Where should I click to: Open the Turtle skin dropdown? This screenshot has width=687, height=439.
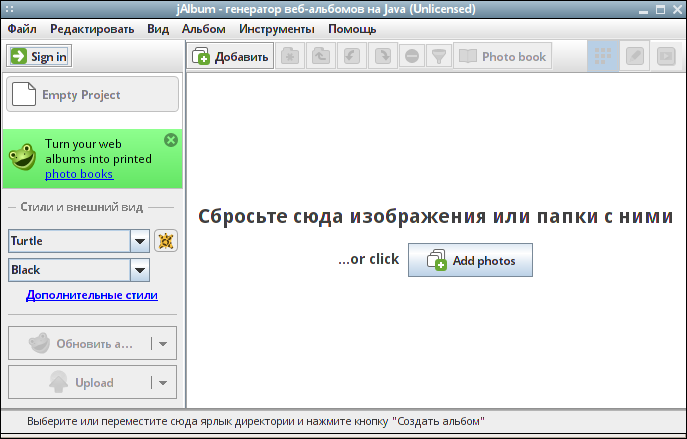pyautogui.click(x=140, y=241)
